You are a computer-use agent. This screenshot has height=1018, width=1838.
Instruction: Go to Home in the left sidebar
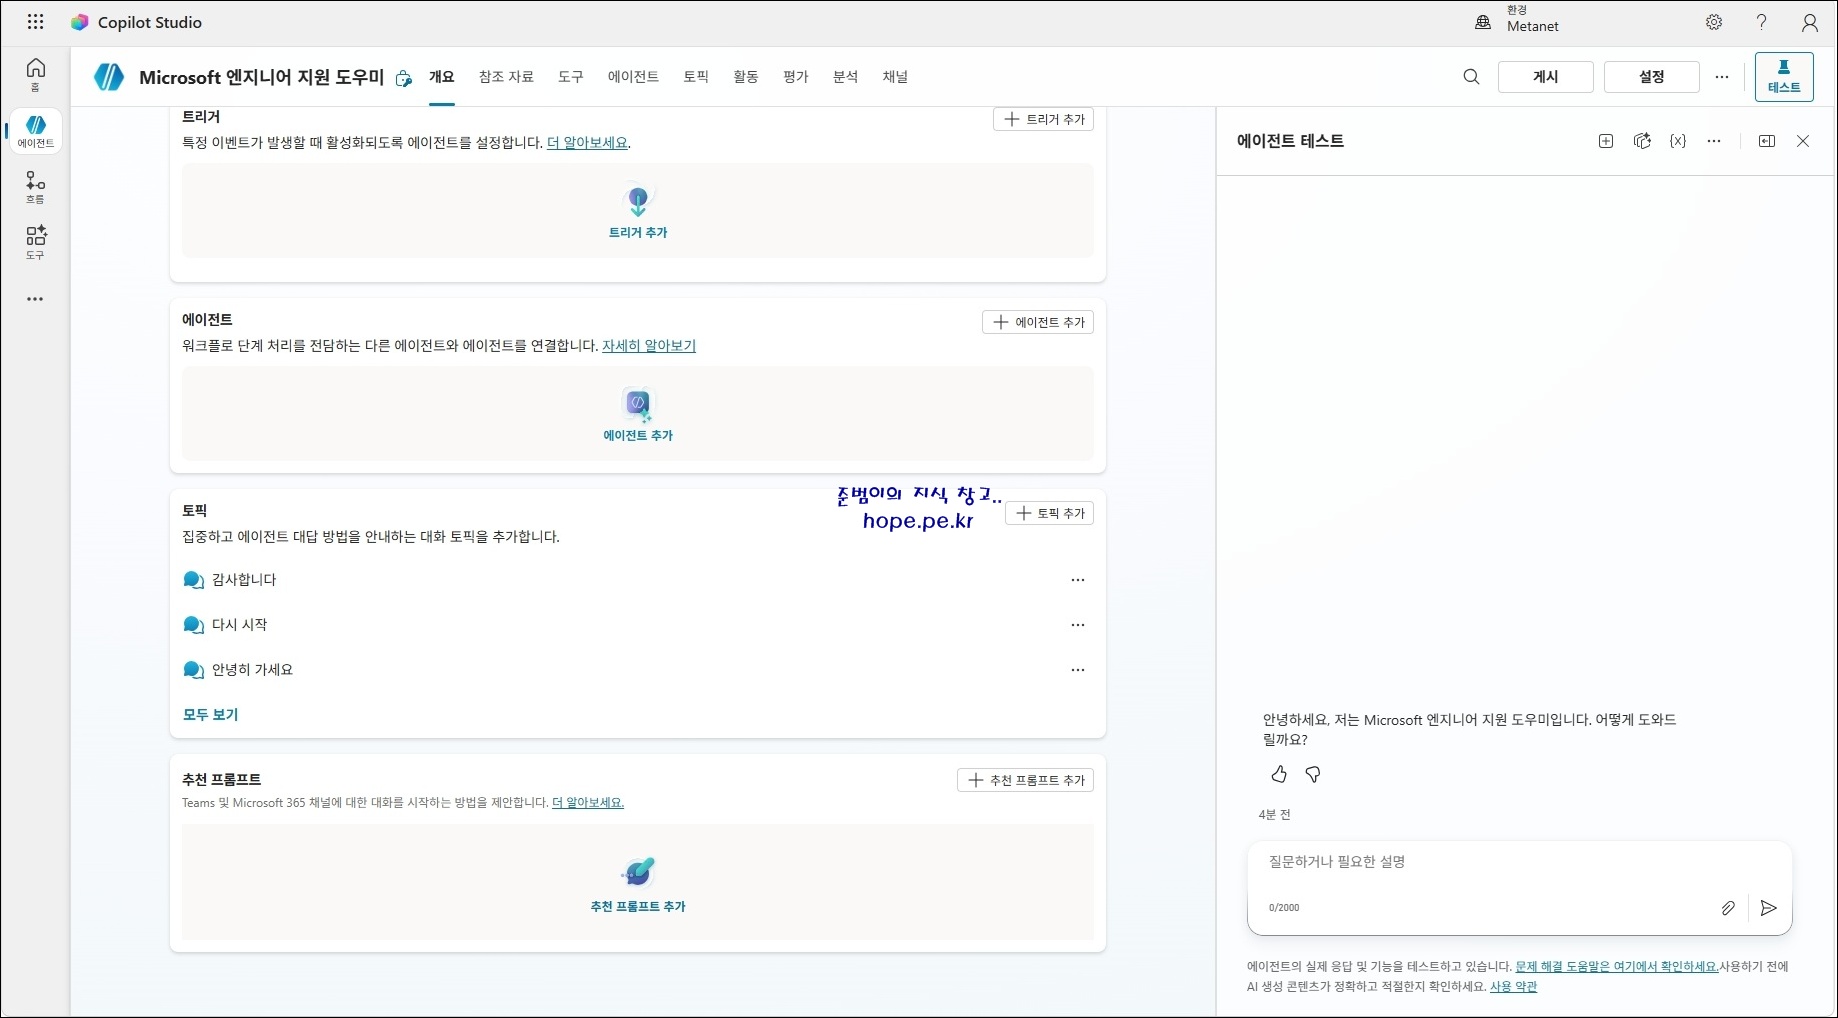(x=36, y=74)
